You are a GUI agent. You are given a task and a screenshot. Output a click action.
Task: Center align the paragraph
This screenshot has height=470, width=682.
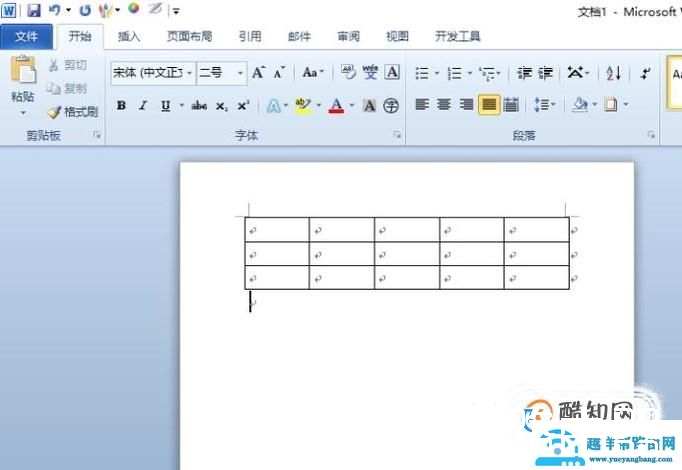[x=444, y=105]
